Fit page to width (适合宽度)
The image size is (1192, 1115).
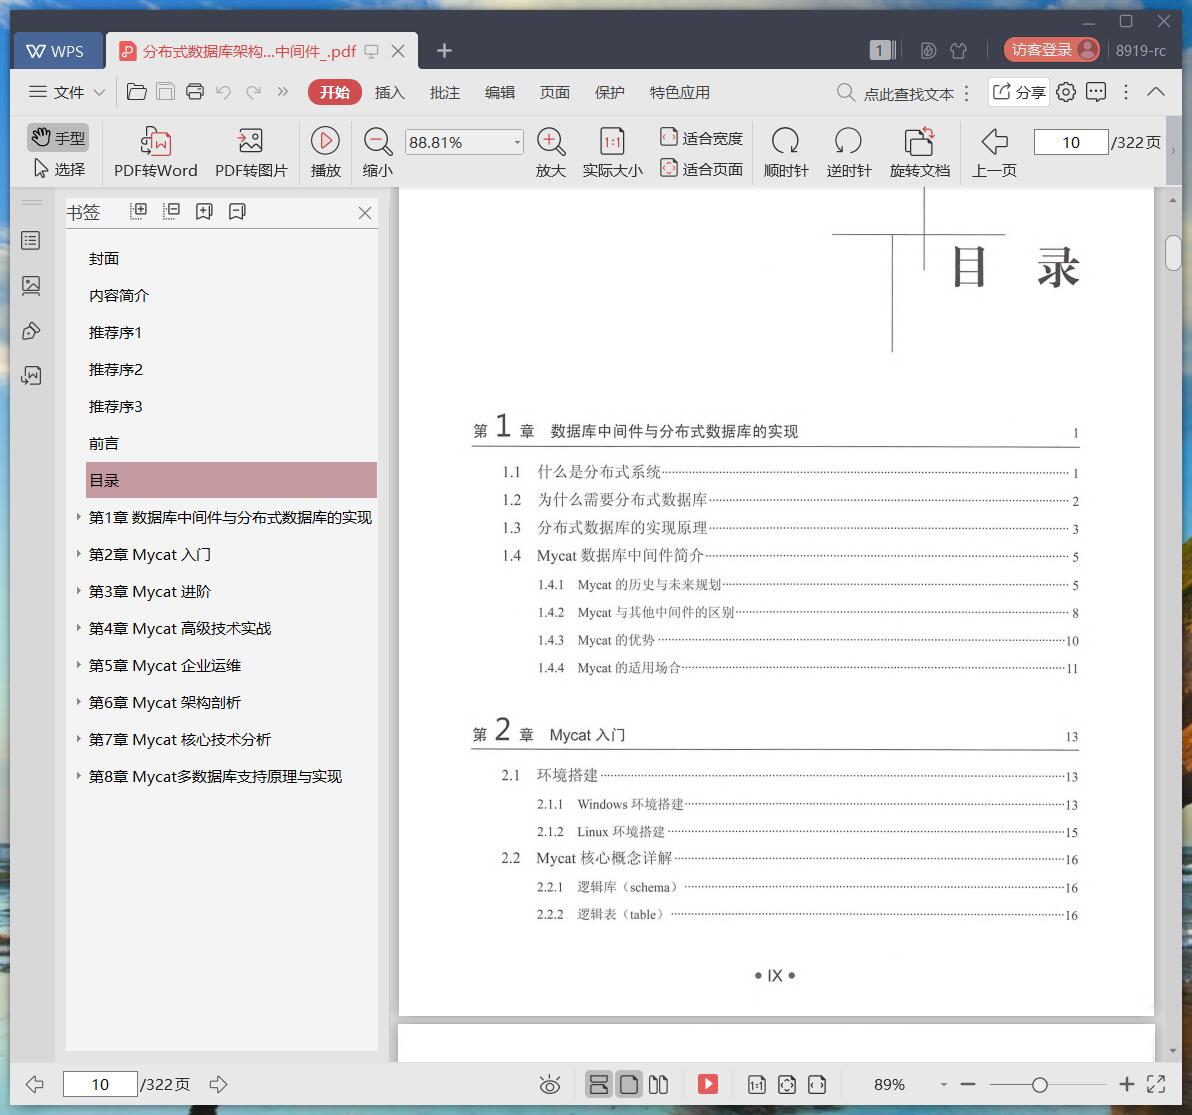[701, 138]
